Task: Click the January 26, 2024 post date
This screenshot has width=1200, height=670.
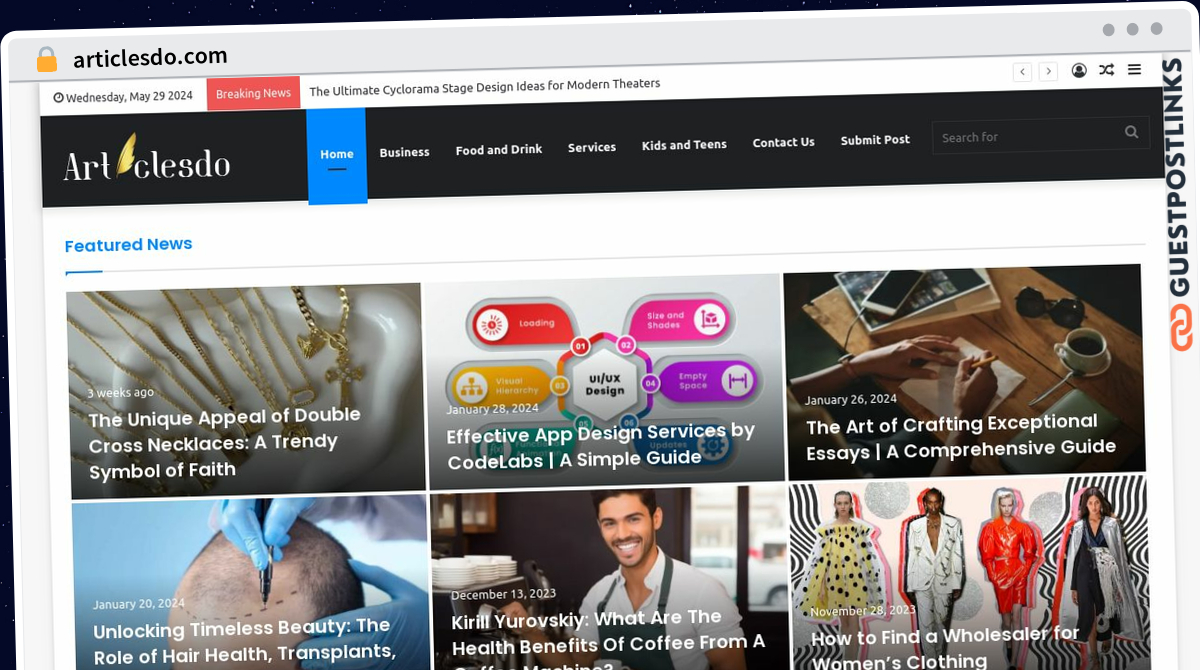Action: 851,399
